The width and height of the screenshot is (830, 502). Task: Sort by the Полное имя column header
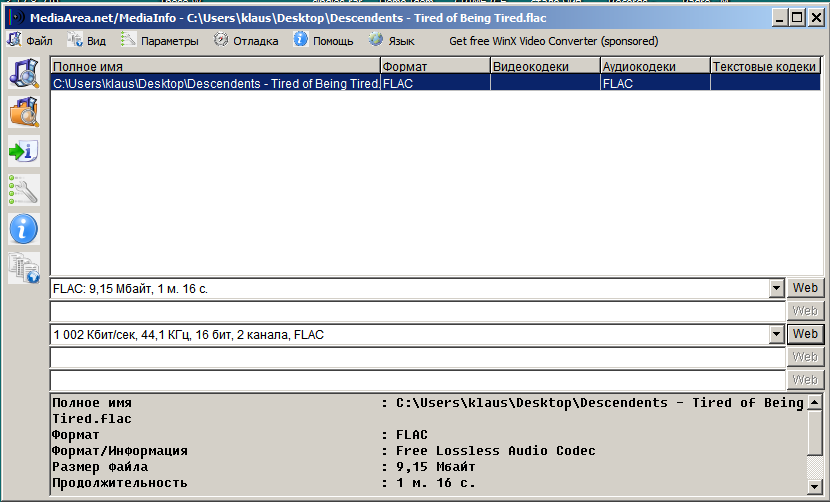[215, 66]
